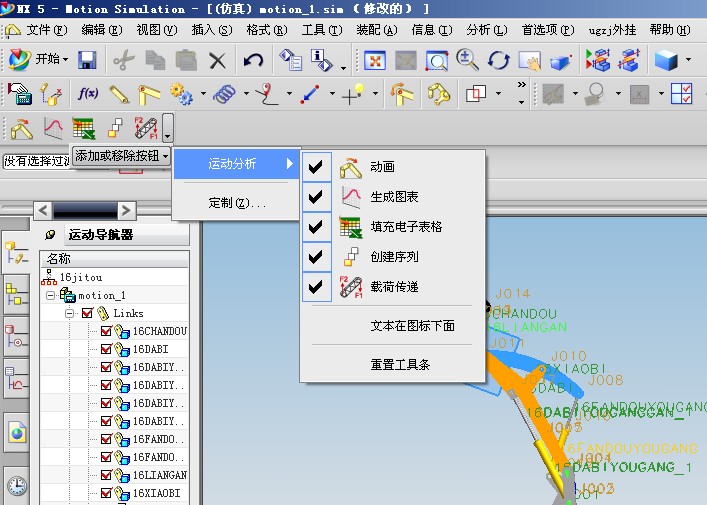This screenshot has width=707, height=505.
Task: Open the 分析 Analysis menu
Action: [487, 30]
